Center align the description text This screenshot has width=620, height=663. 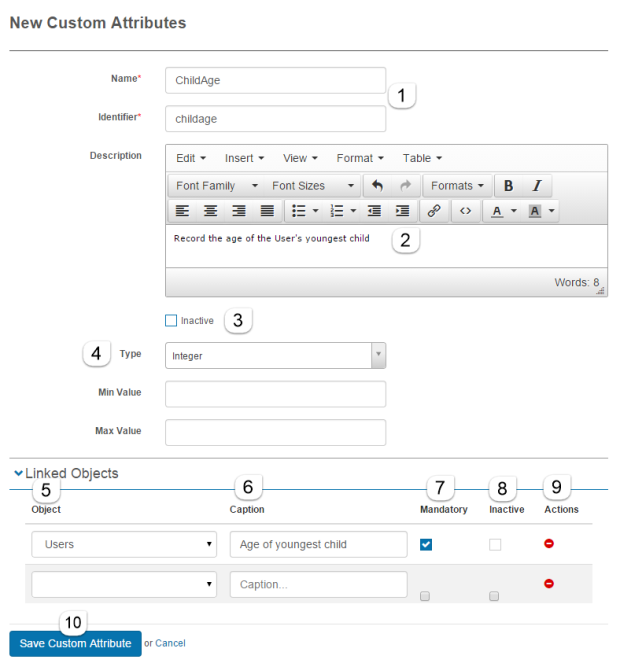[x=210, y=211]
